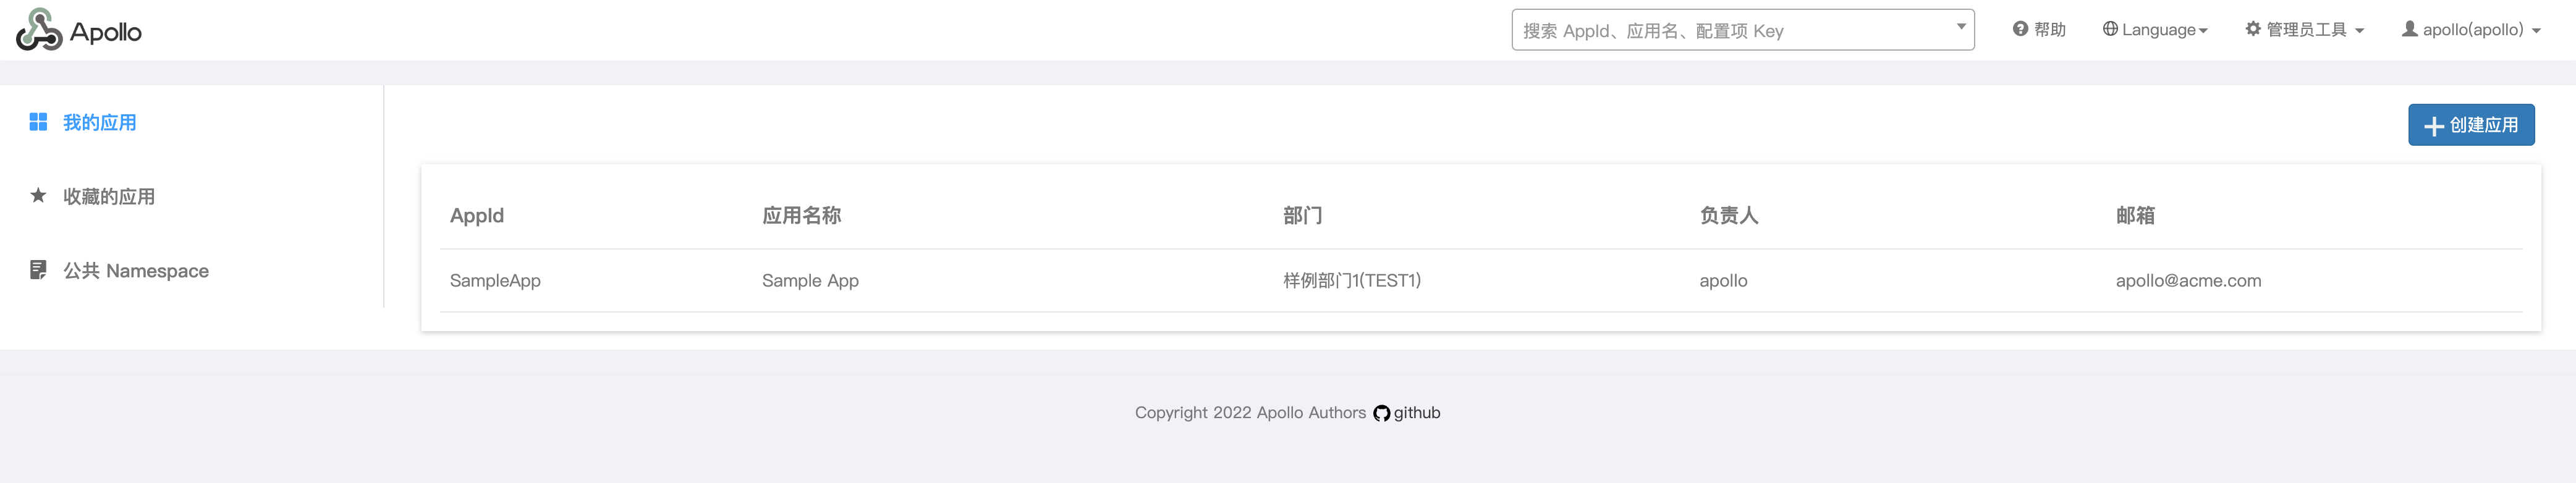The image size is (2576, 483).
Task: Open the SampleApp table row link
Action: (495, 281)
